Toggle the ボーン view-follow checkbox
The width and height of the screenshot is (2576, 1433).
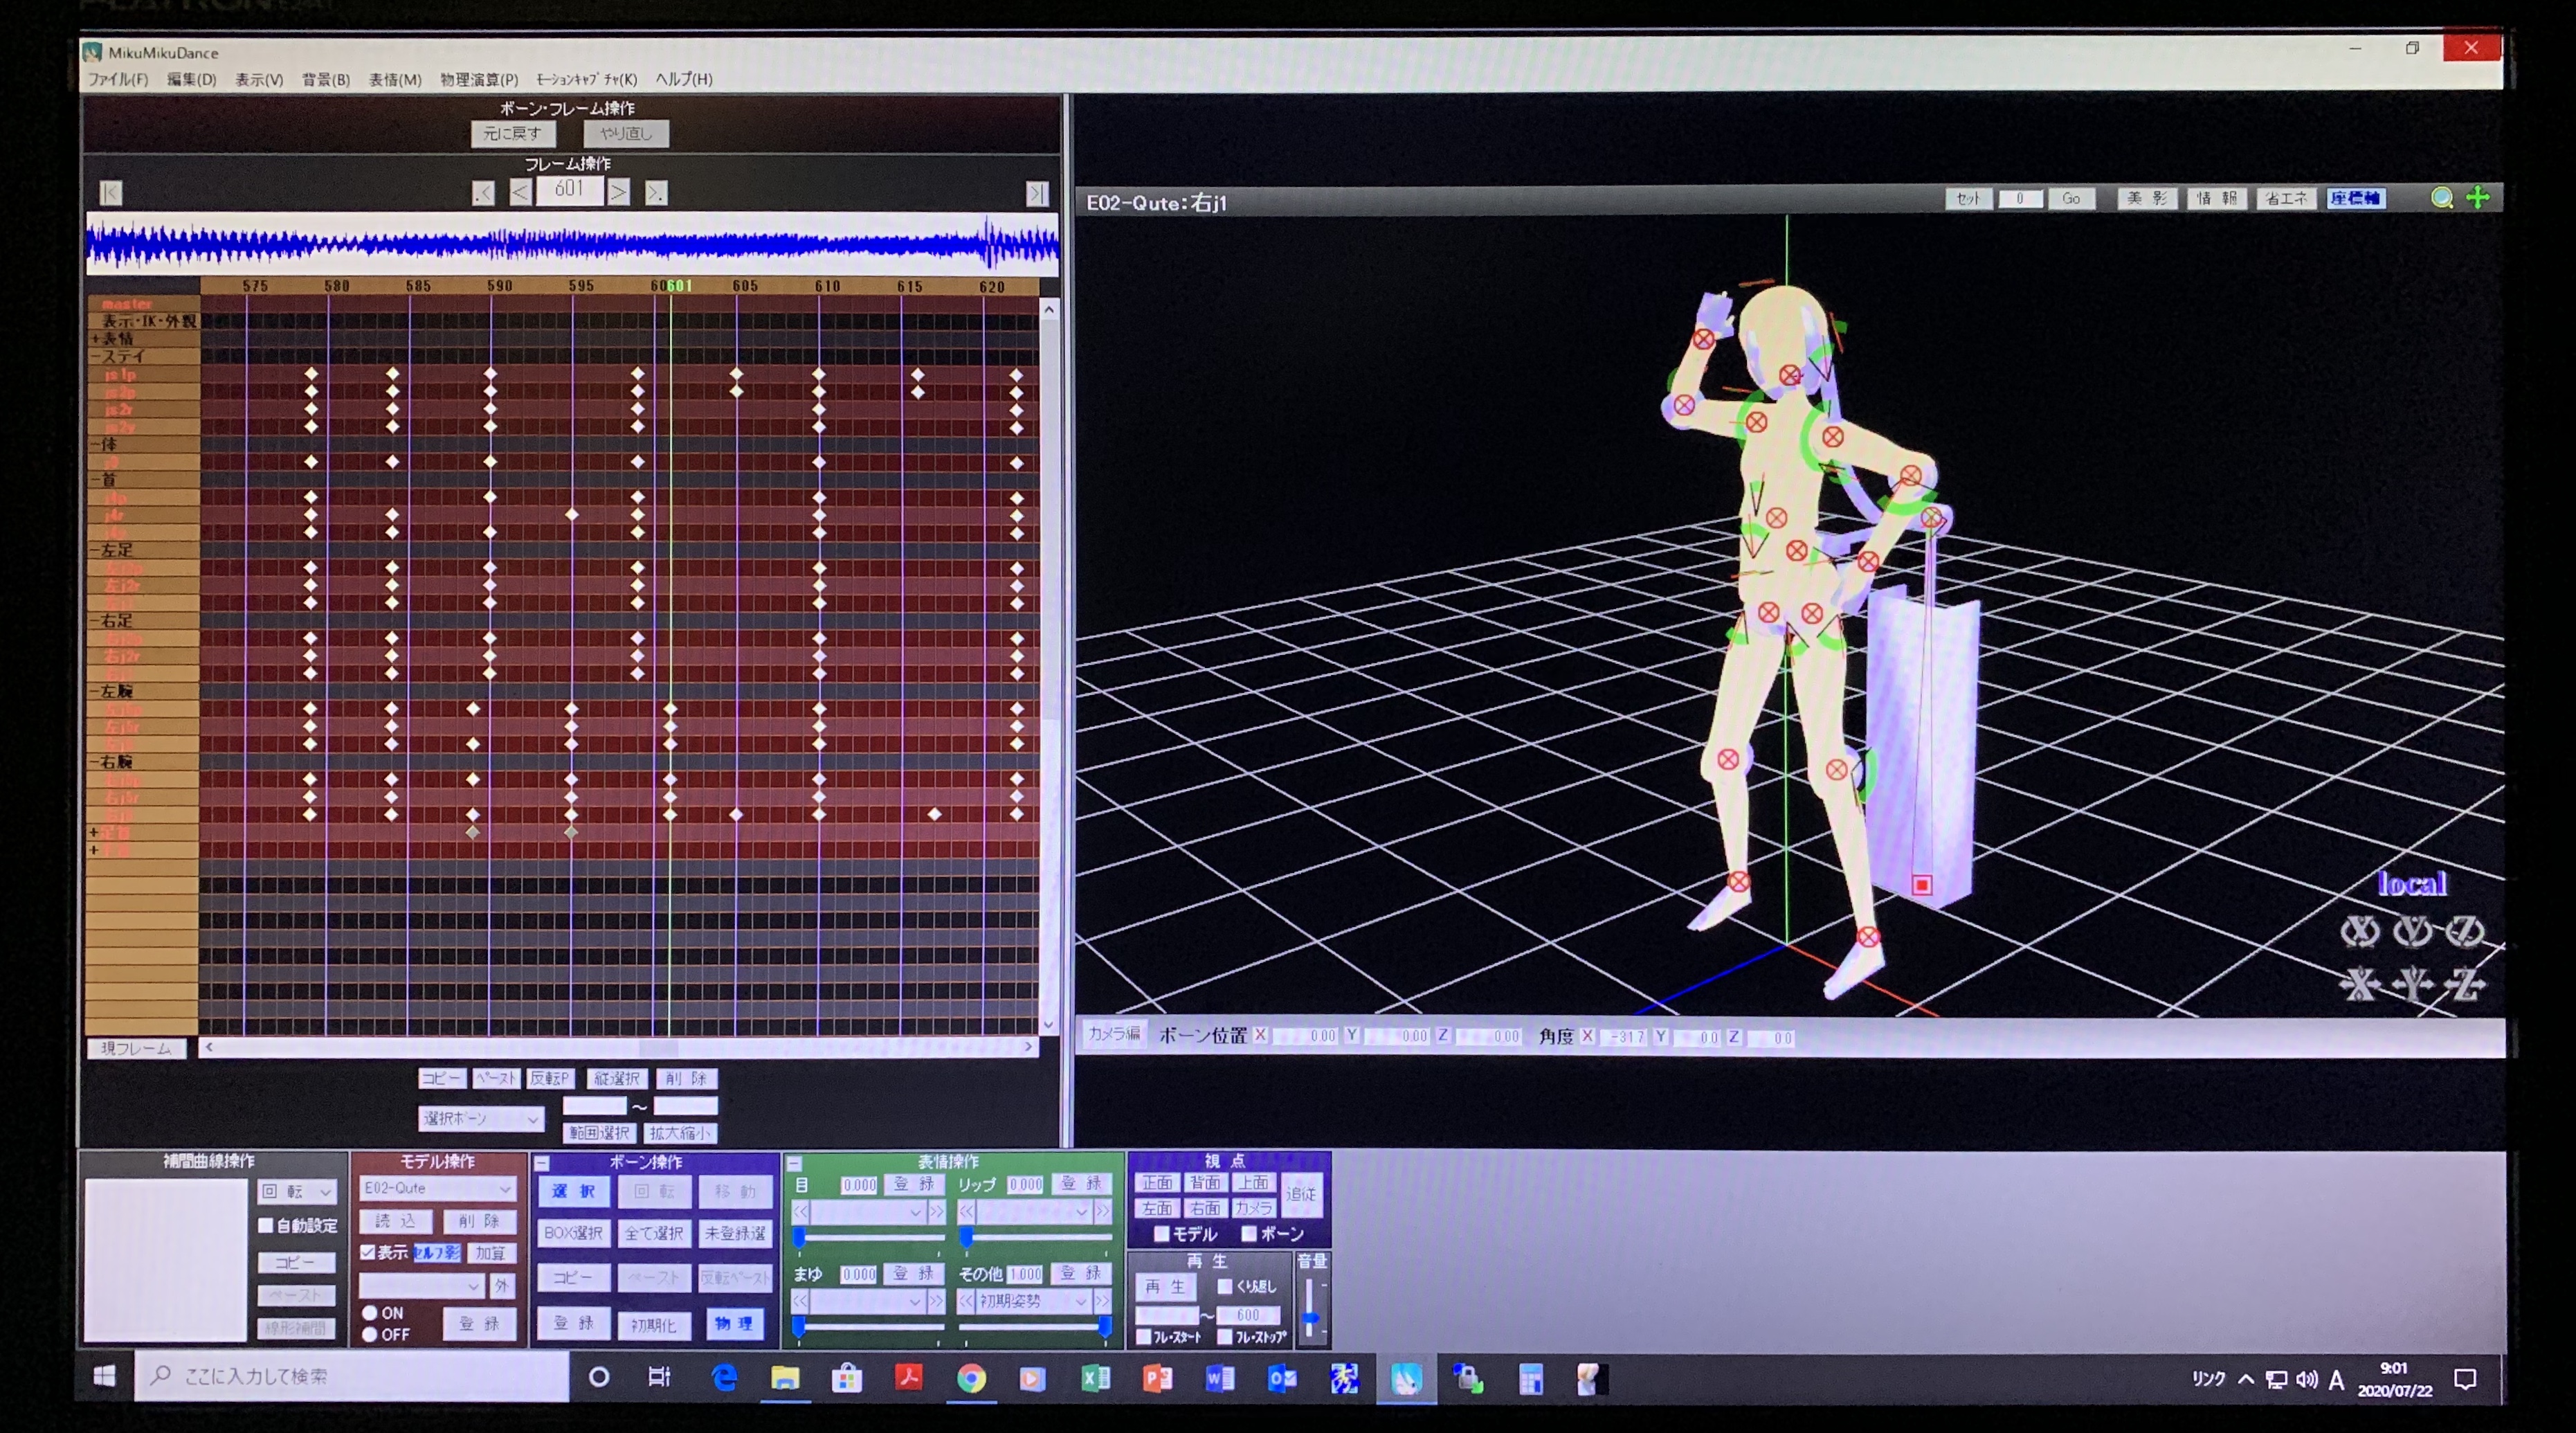[1249, 1234]
